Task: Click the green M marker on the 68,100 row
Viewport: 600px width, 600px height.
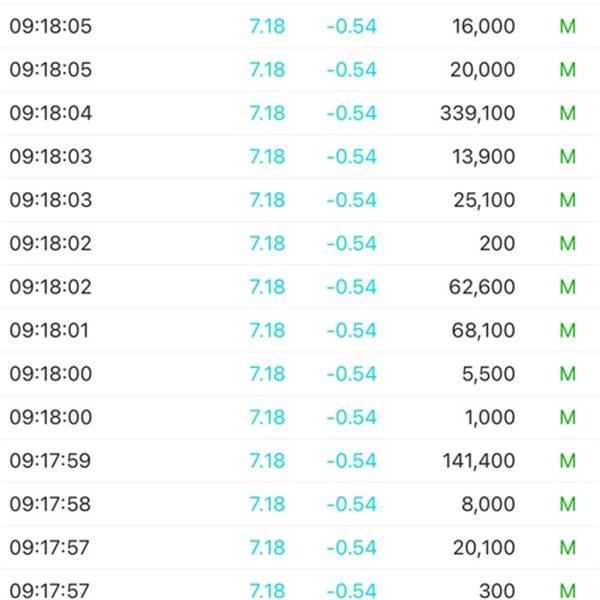Action: point(567,330)
